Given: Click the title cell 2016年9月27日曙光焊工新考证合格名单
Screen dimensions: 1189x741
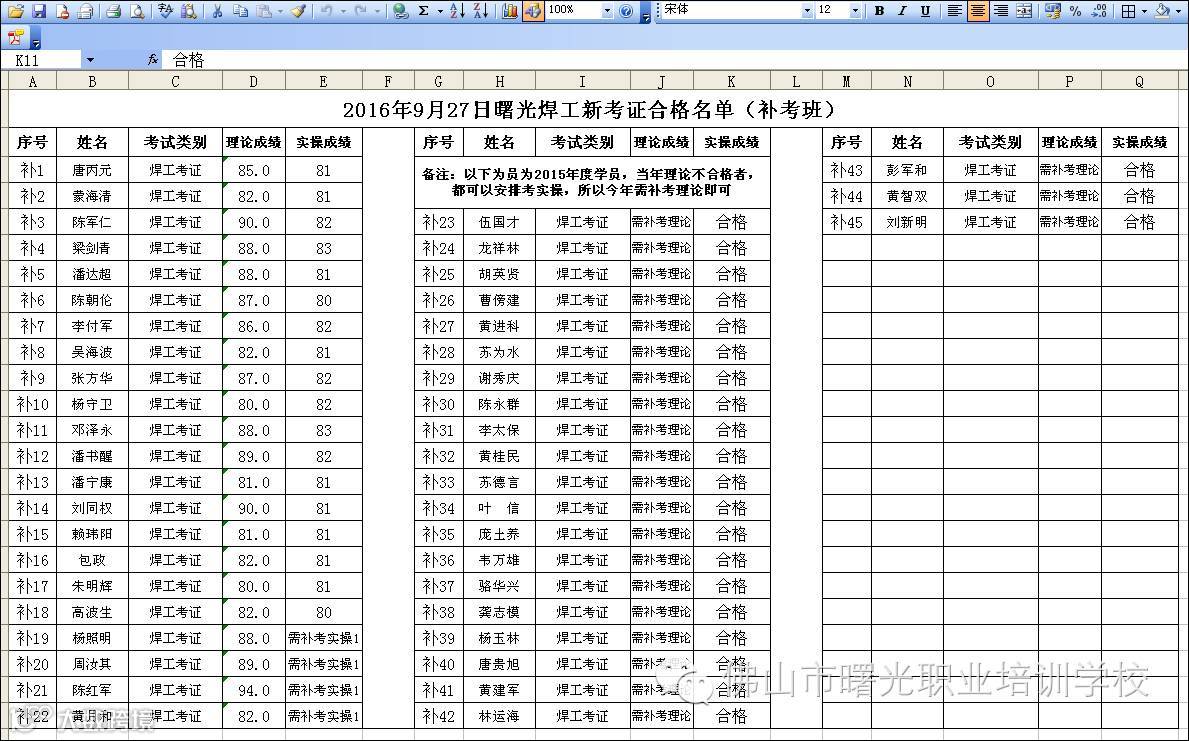Looking at the screenshot, I should pos(593,110).
